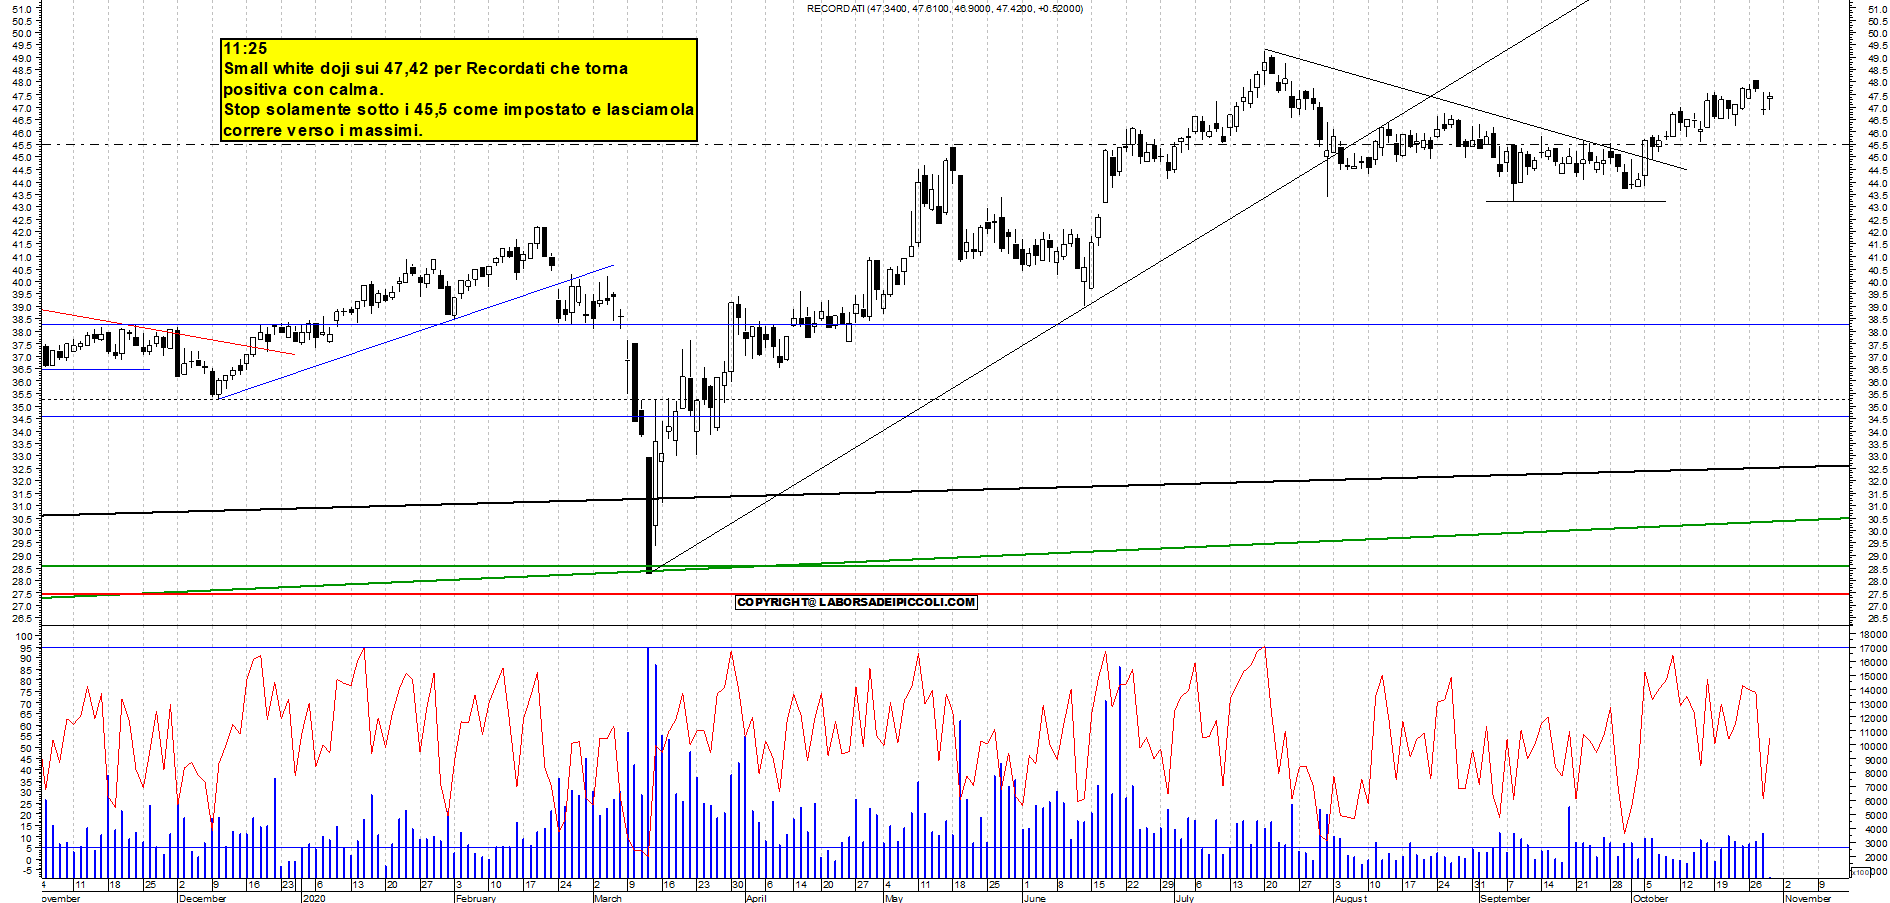Click the '5000' volume axis value
This screenshot has width=1890, height=903.
pos(1875,816)
